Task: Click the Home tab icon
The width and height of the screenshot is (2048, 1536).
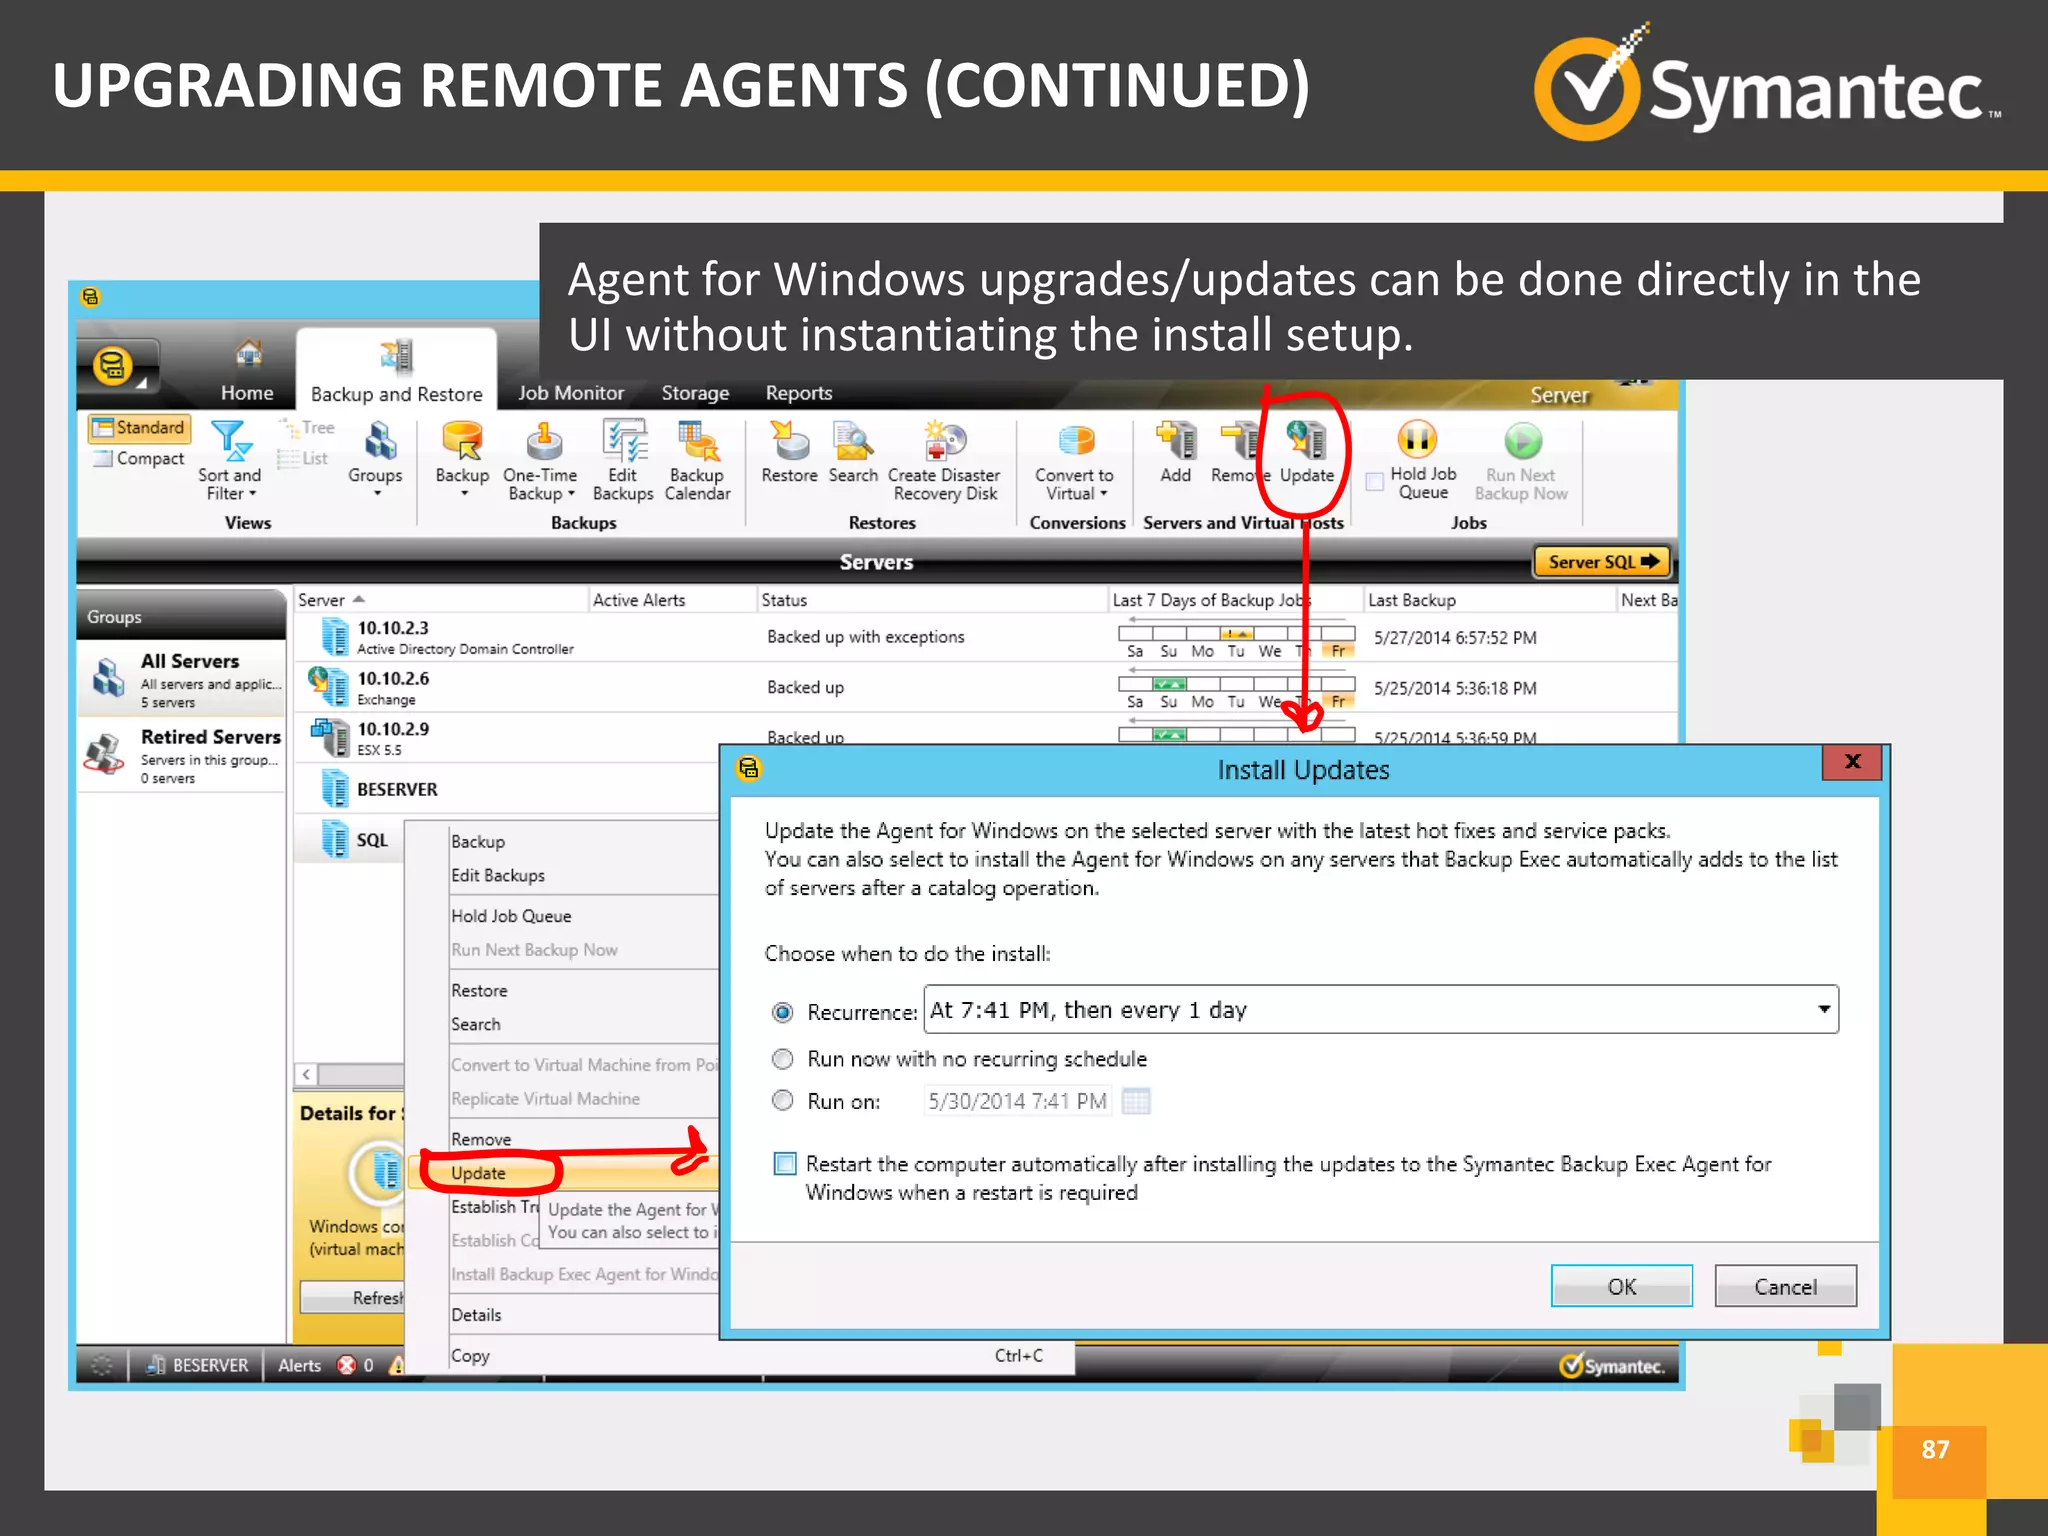Action: (x=248, y=356)
